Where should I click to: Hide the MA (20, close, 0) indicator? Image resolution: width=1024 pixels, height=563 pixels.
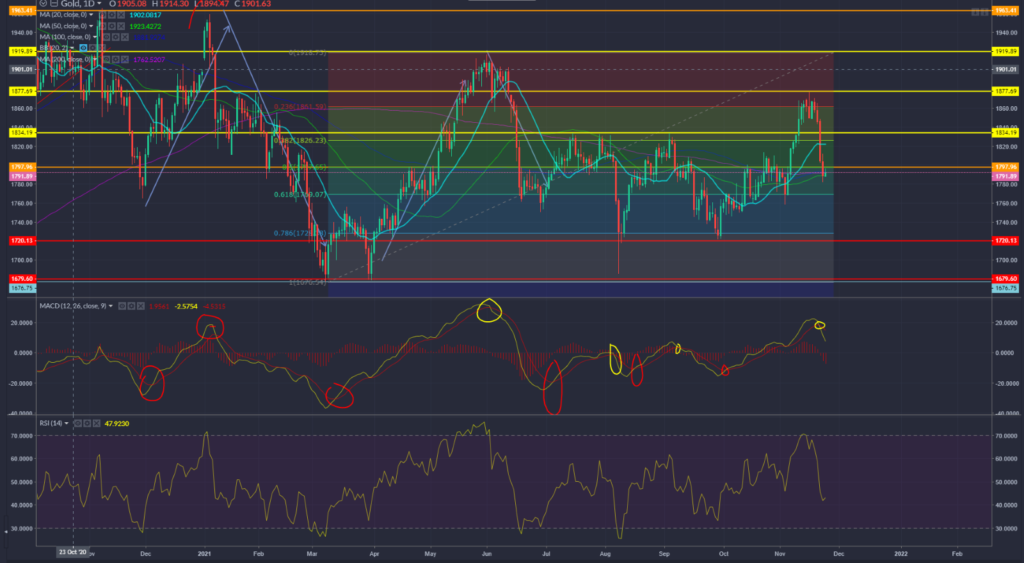click(103, 14)
